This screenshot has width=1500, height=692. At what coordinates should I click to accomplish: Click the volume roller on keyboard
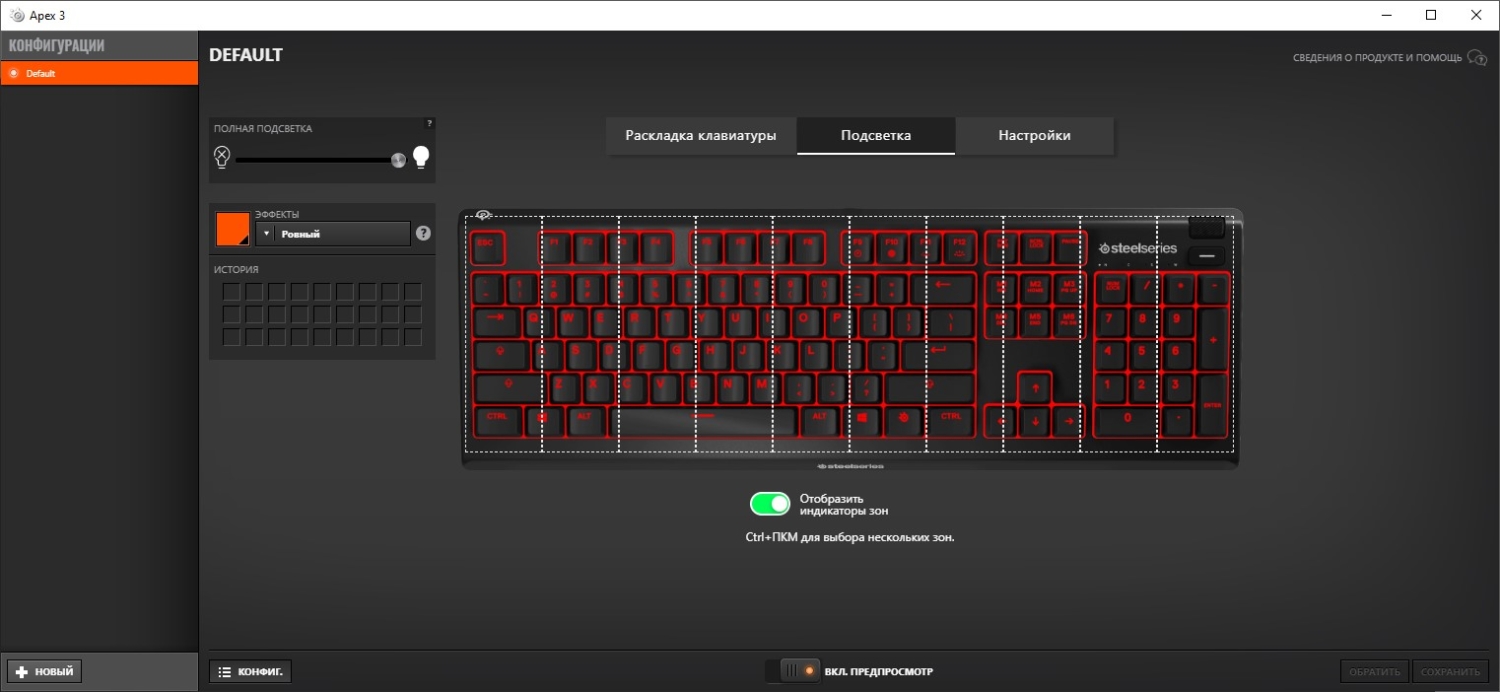(1207, 228)
